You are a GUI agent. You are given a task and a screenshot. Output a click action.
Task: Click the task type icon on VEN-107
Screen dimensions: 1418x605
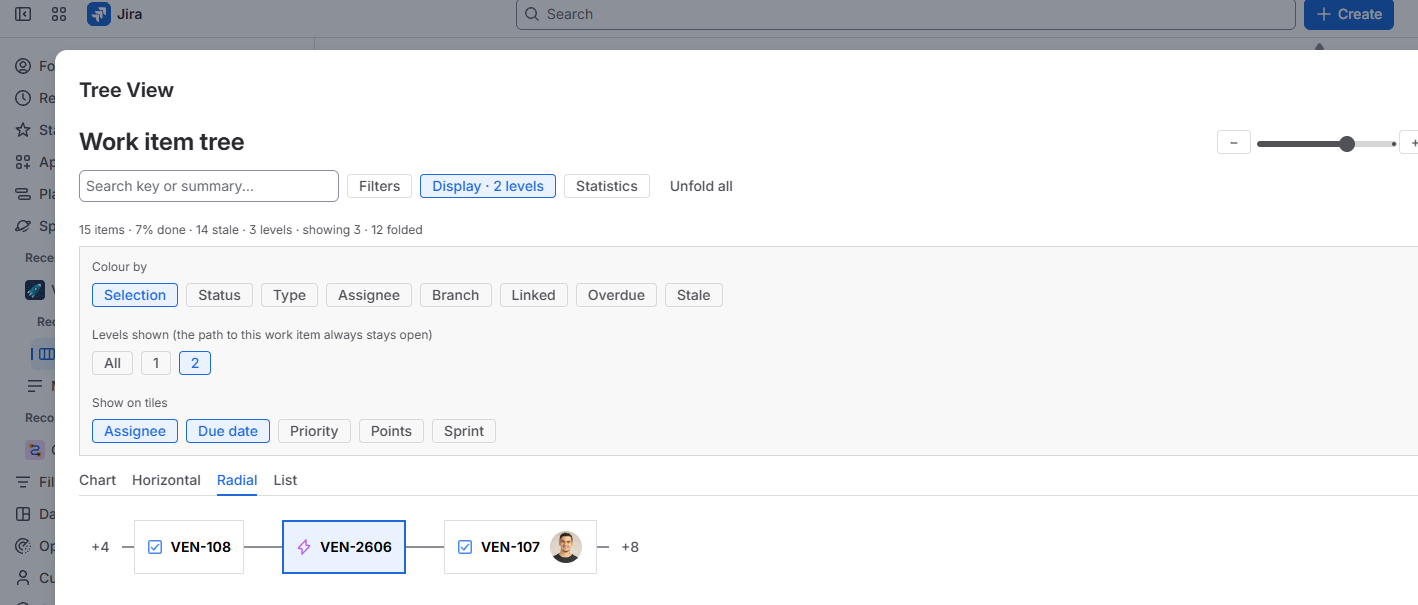click(465, 547)
